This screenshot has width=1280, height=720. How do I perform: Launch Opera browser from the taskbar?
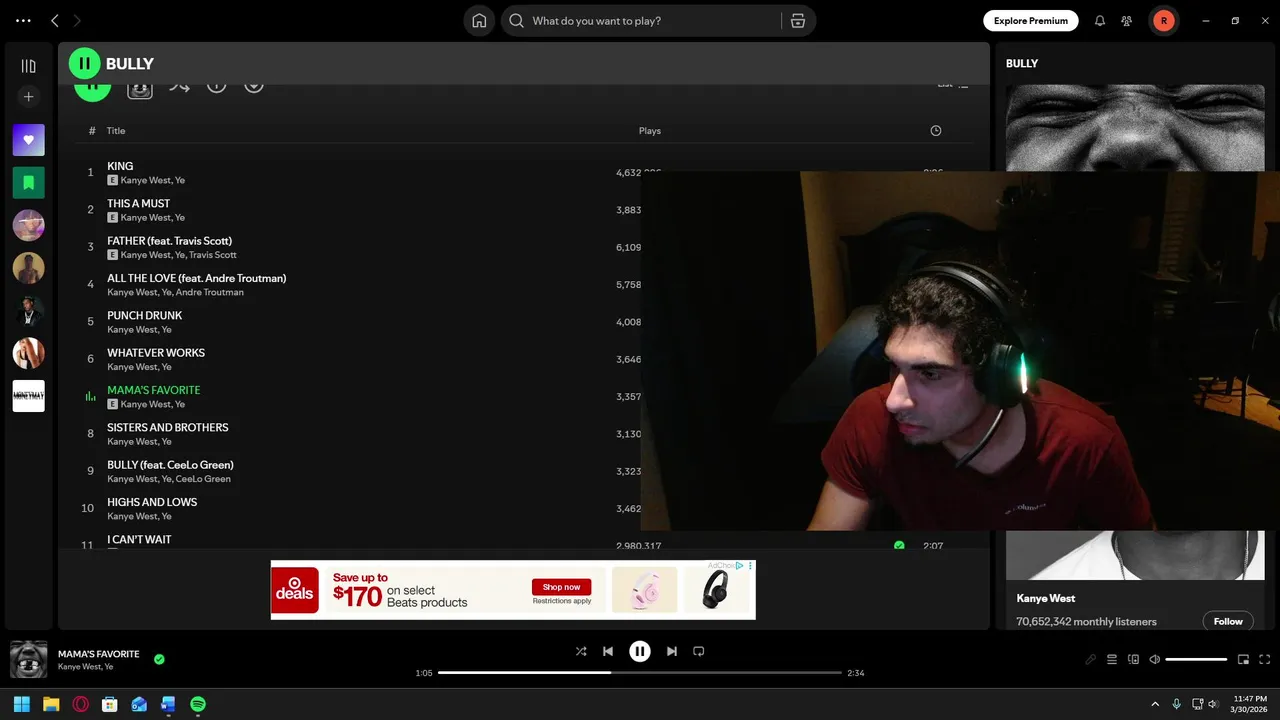(80, 704)
